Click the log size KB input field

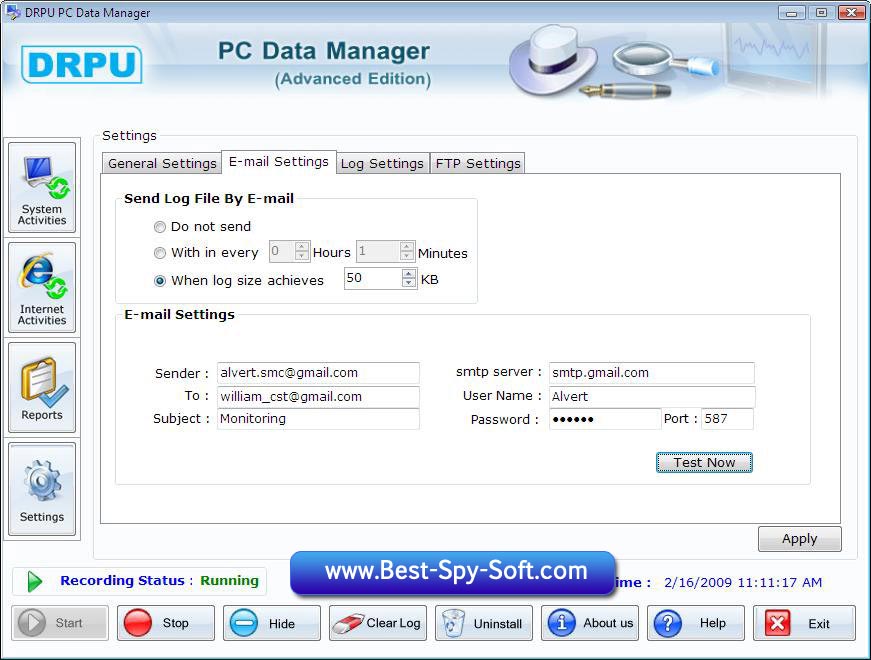(x=373, y=278)
